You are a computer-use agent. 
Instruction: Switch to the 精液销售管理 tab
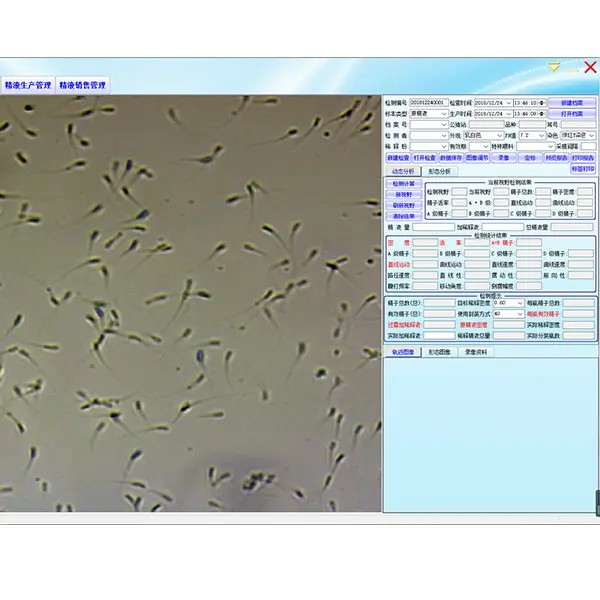tap(82, 86)
